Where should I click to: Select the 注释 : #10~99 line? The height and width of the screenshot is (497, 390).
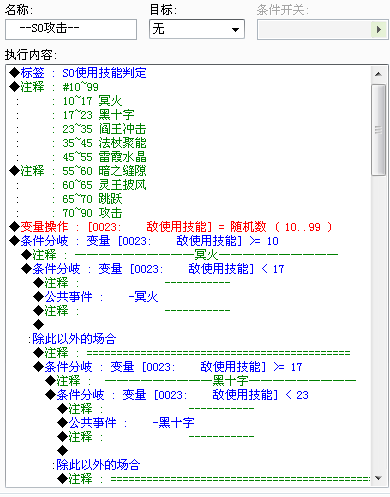point(54,87)
